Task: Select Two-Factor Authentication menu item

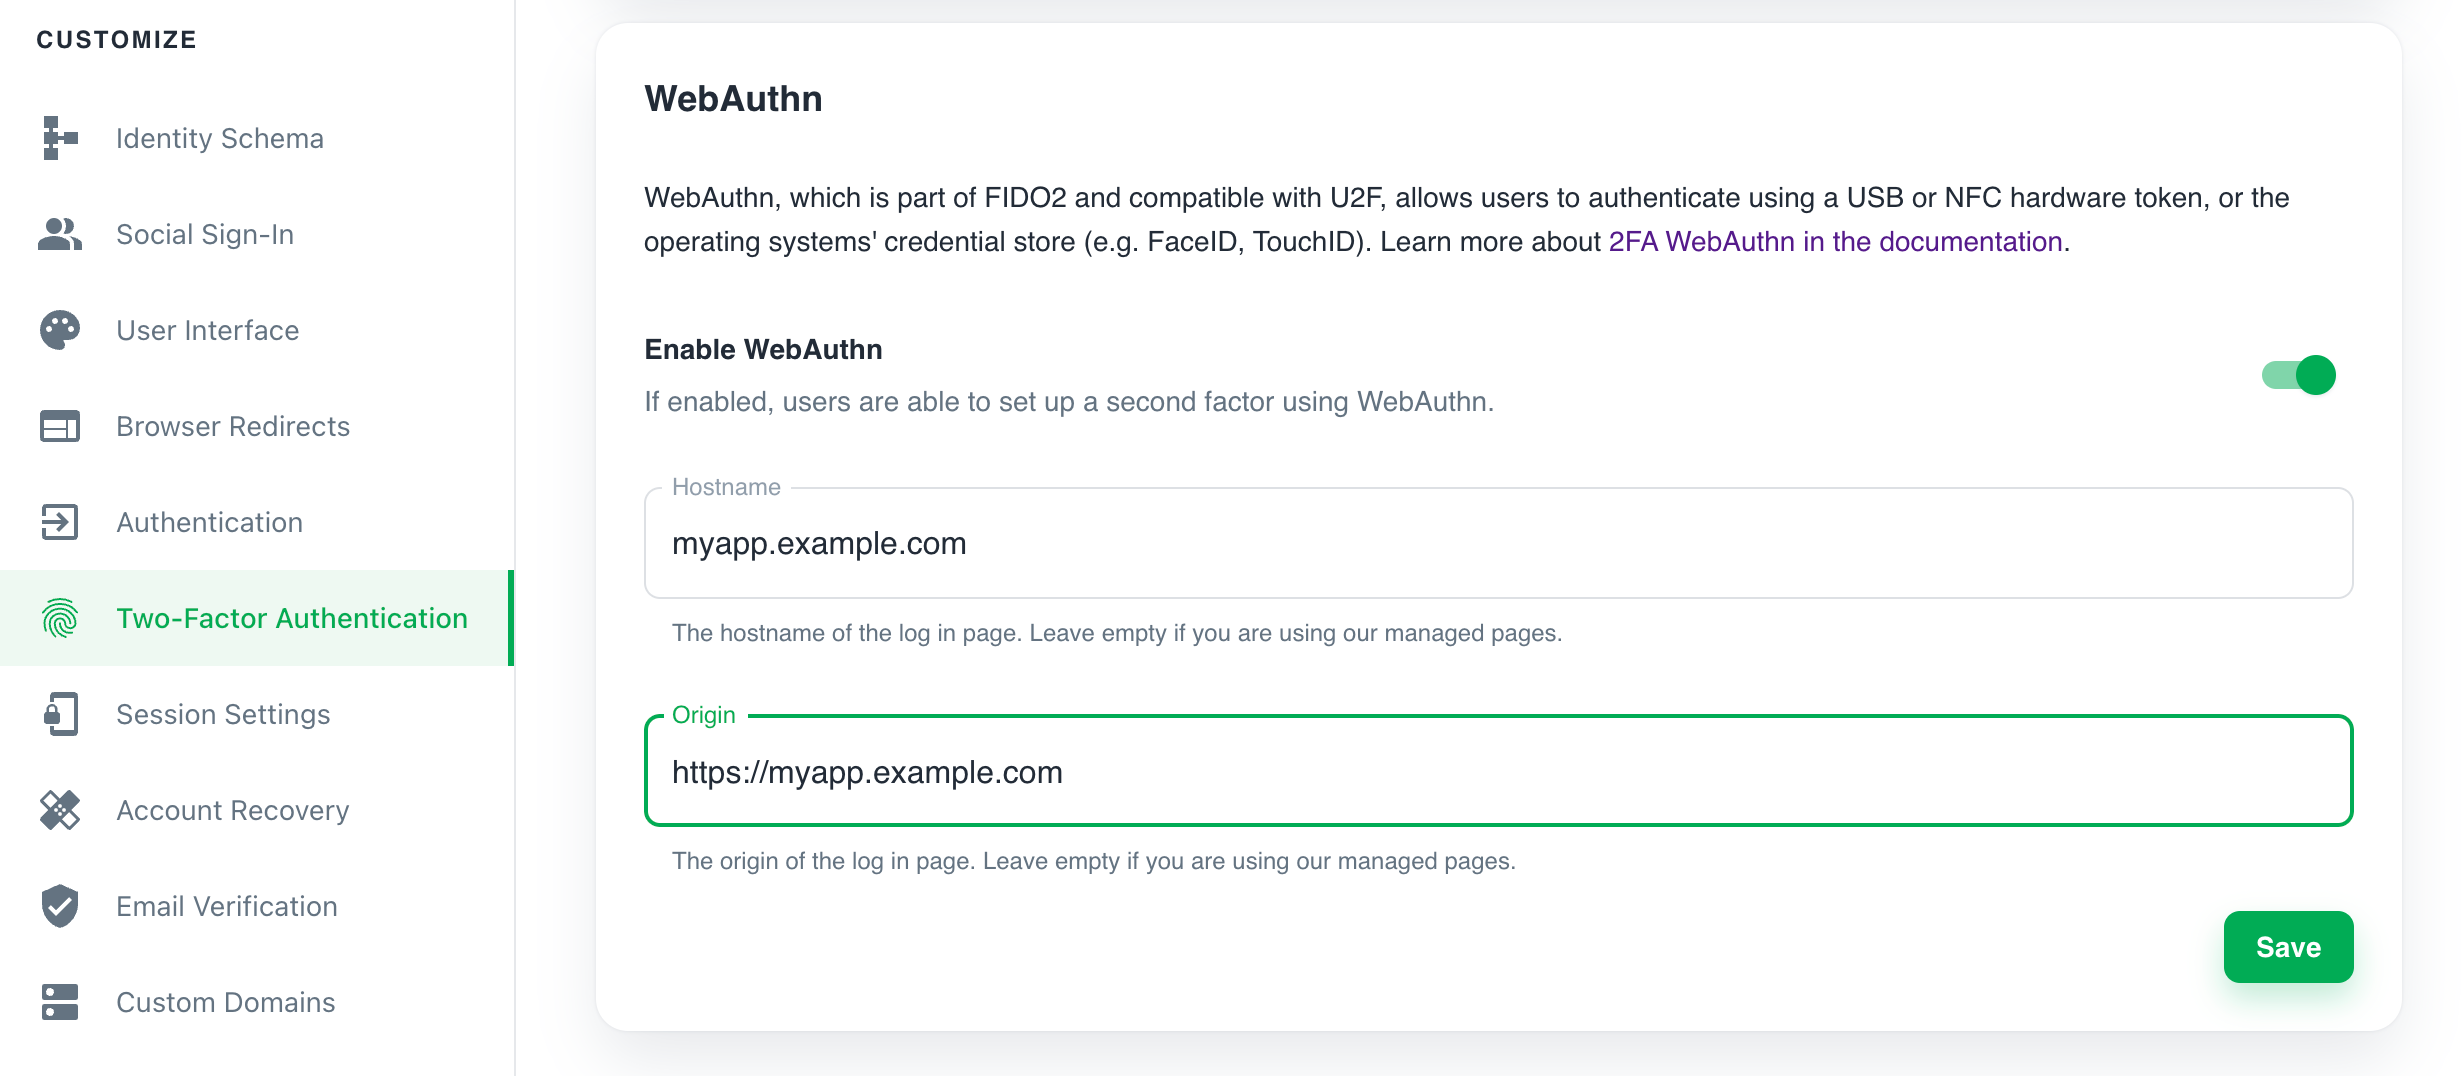Action: click(257, 618)
